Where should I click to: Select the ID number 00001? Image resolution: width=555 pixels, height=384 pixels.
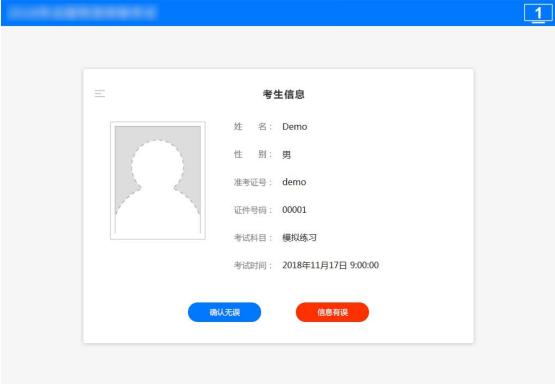[294, 210]
